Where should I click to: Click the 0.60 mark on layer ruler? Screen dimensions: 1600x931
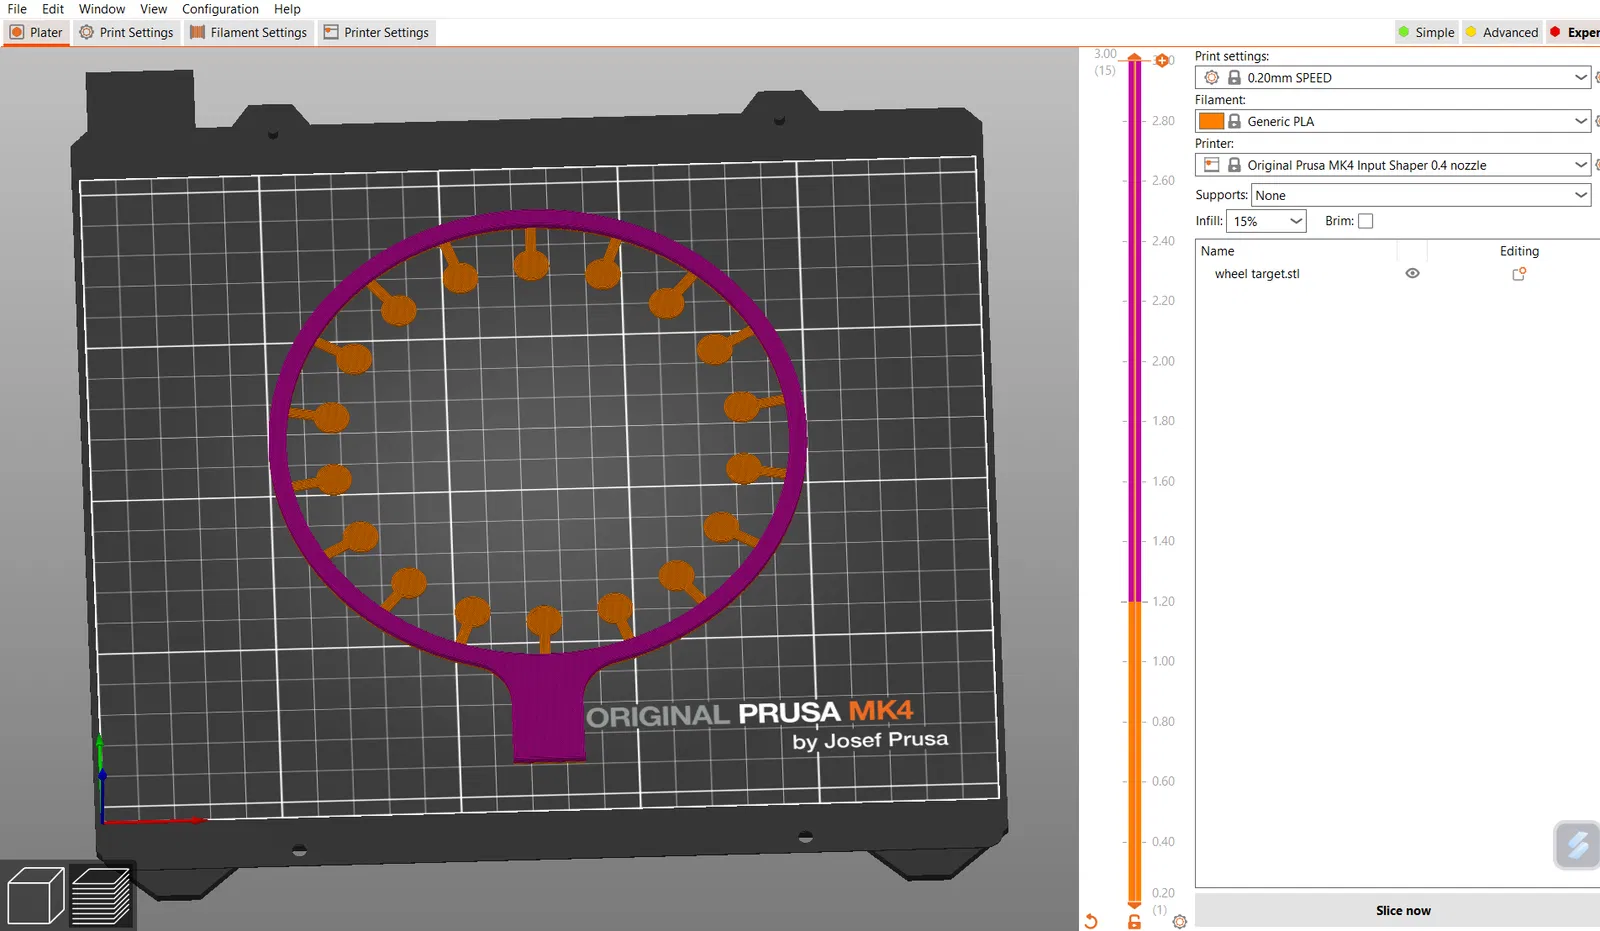tap(1163, 781)
